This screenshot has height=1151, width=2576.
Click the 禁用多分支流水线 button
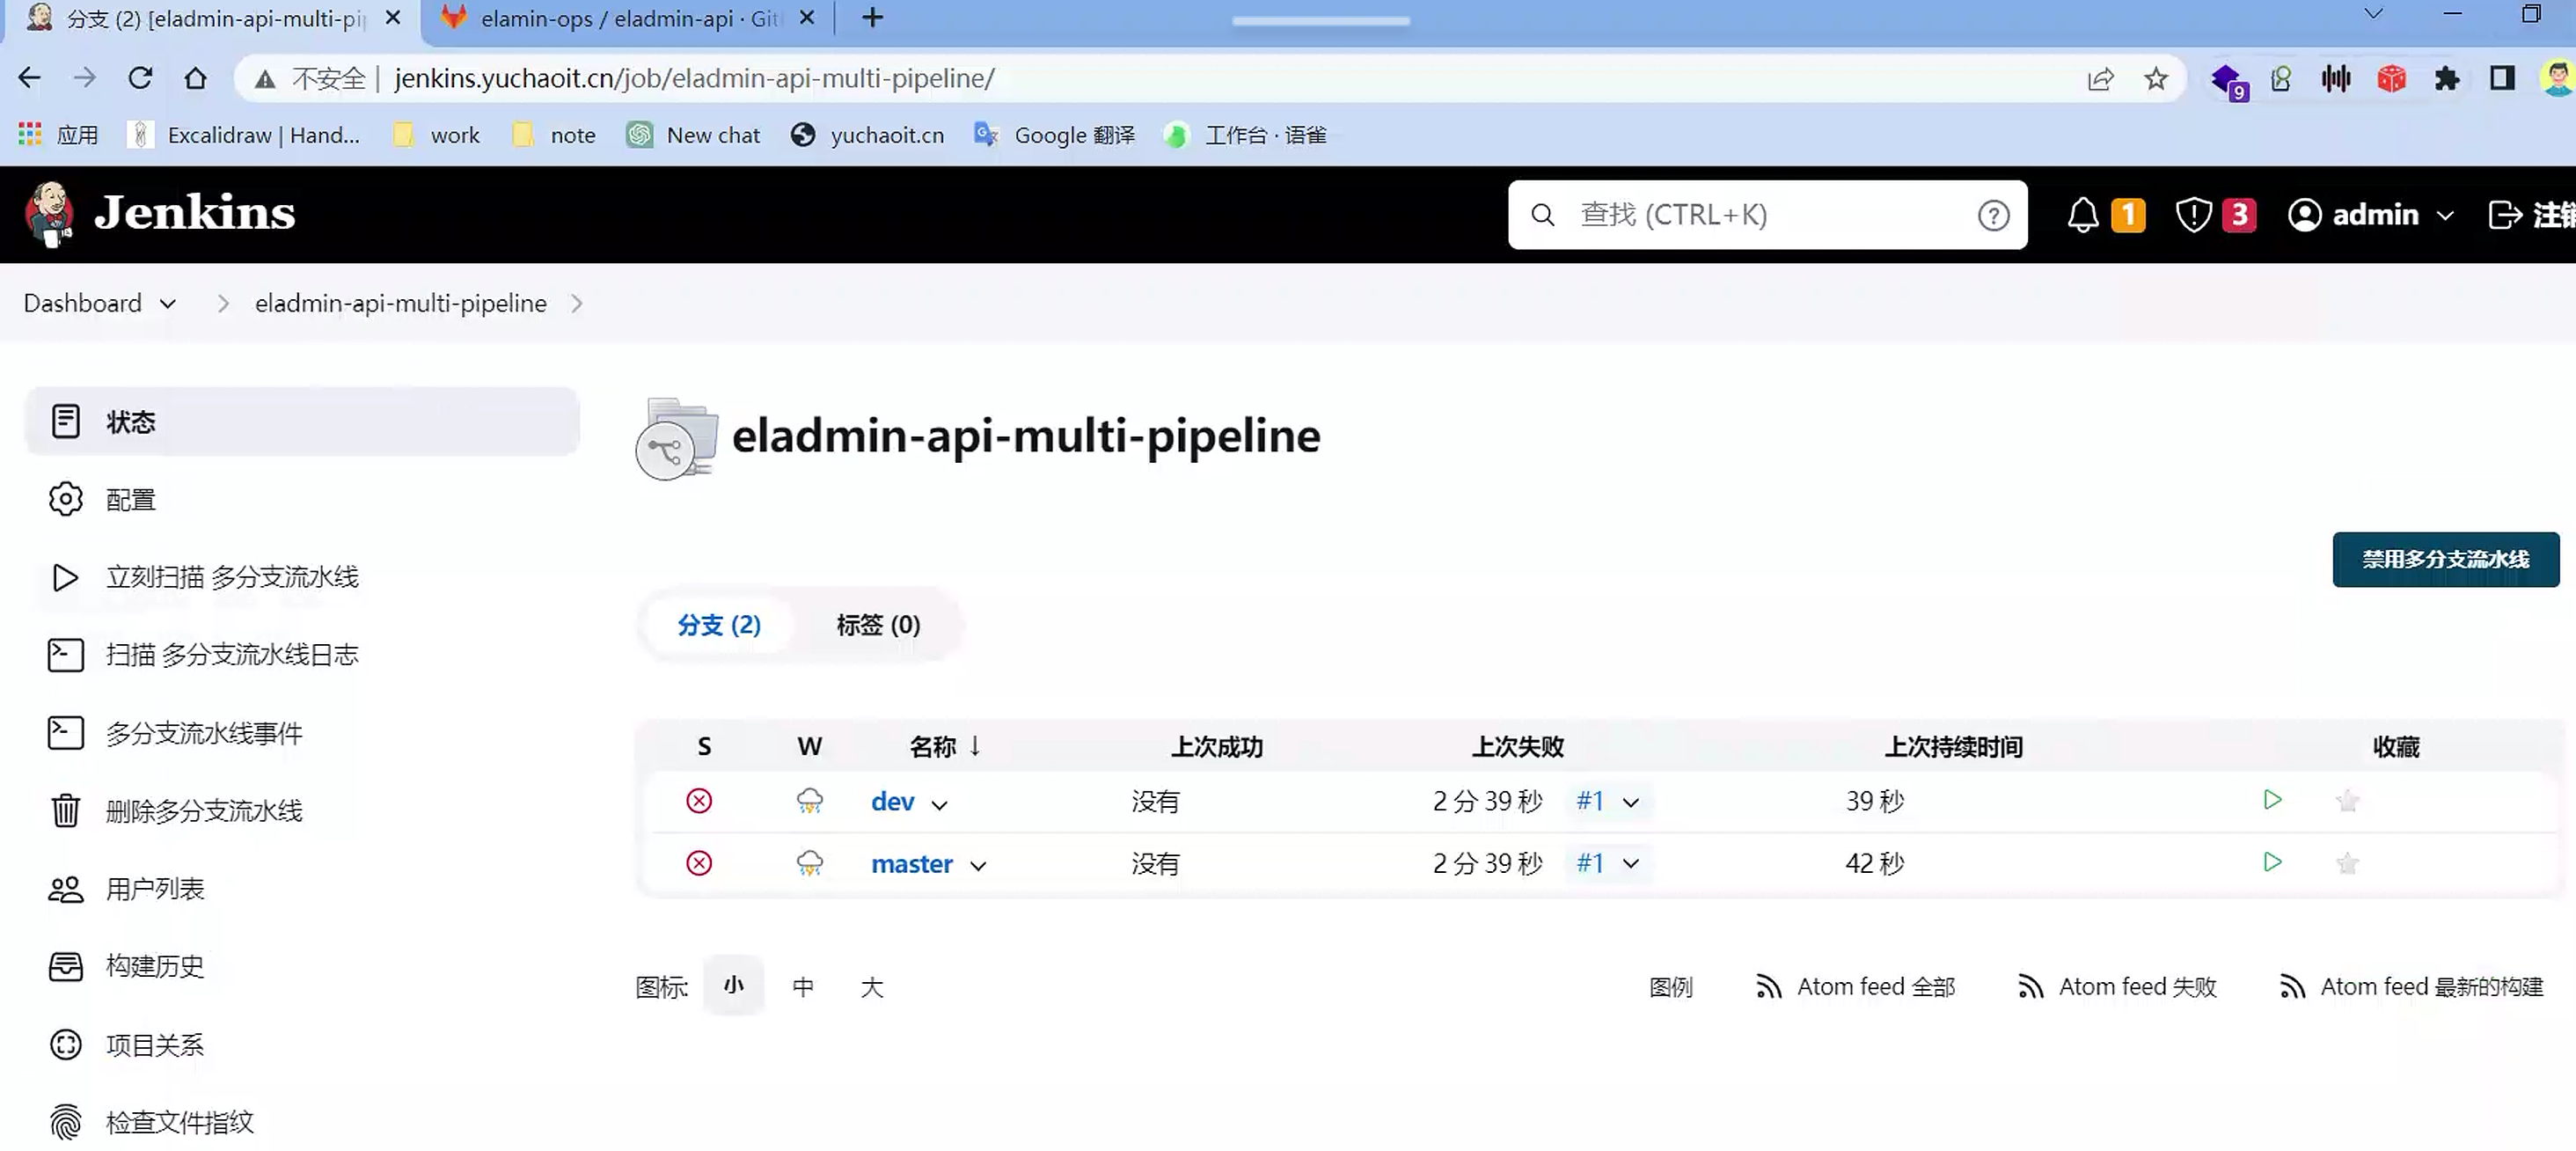(2445, 559)
